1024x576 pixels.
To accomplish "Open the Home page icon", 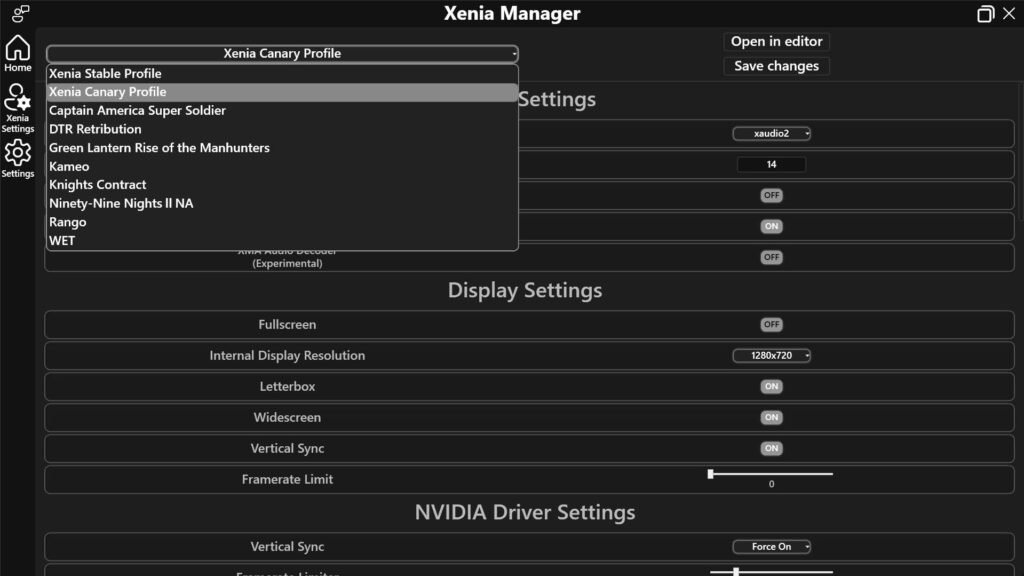I will click(x=18, y=54).
